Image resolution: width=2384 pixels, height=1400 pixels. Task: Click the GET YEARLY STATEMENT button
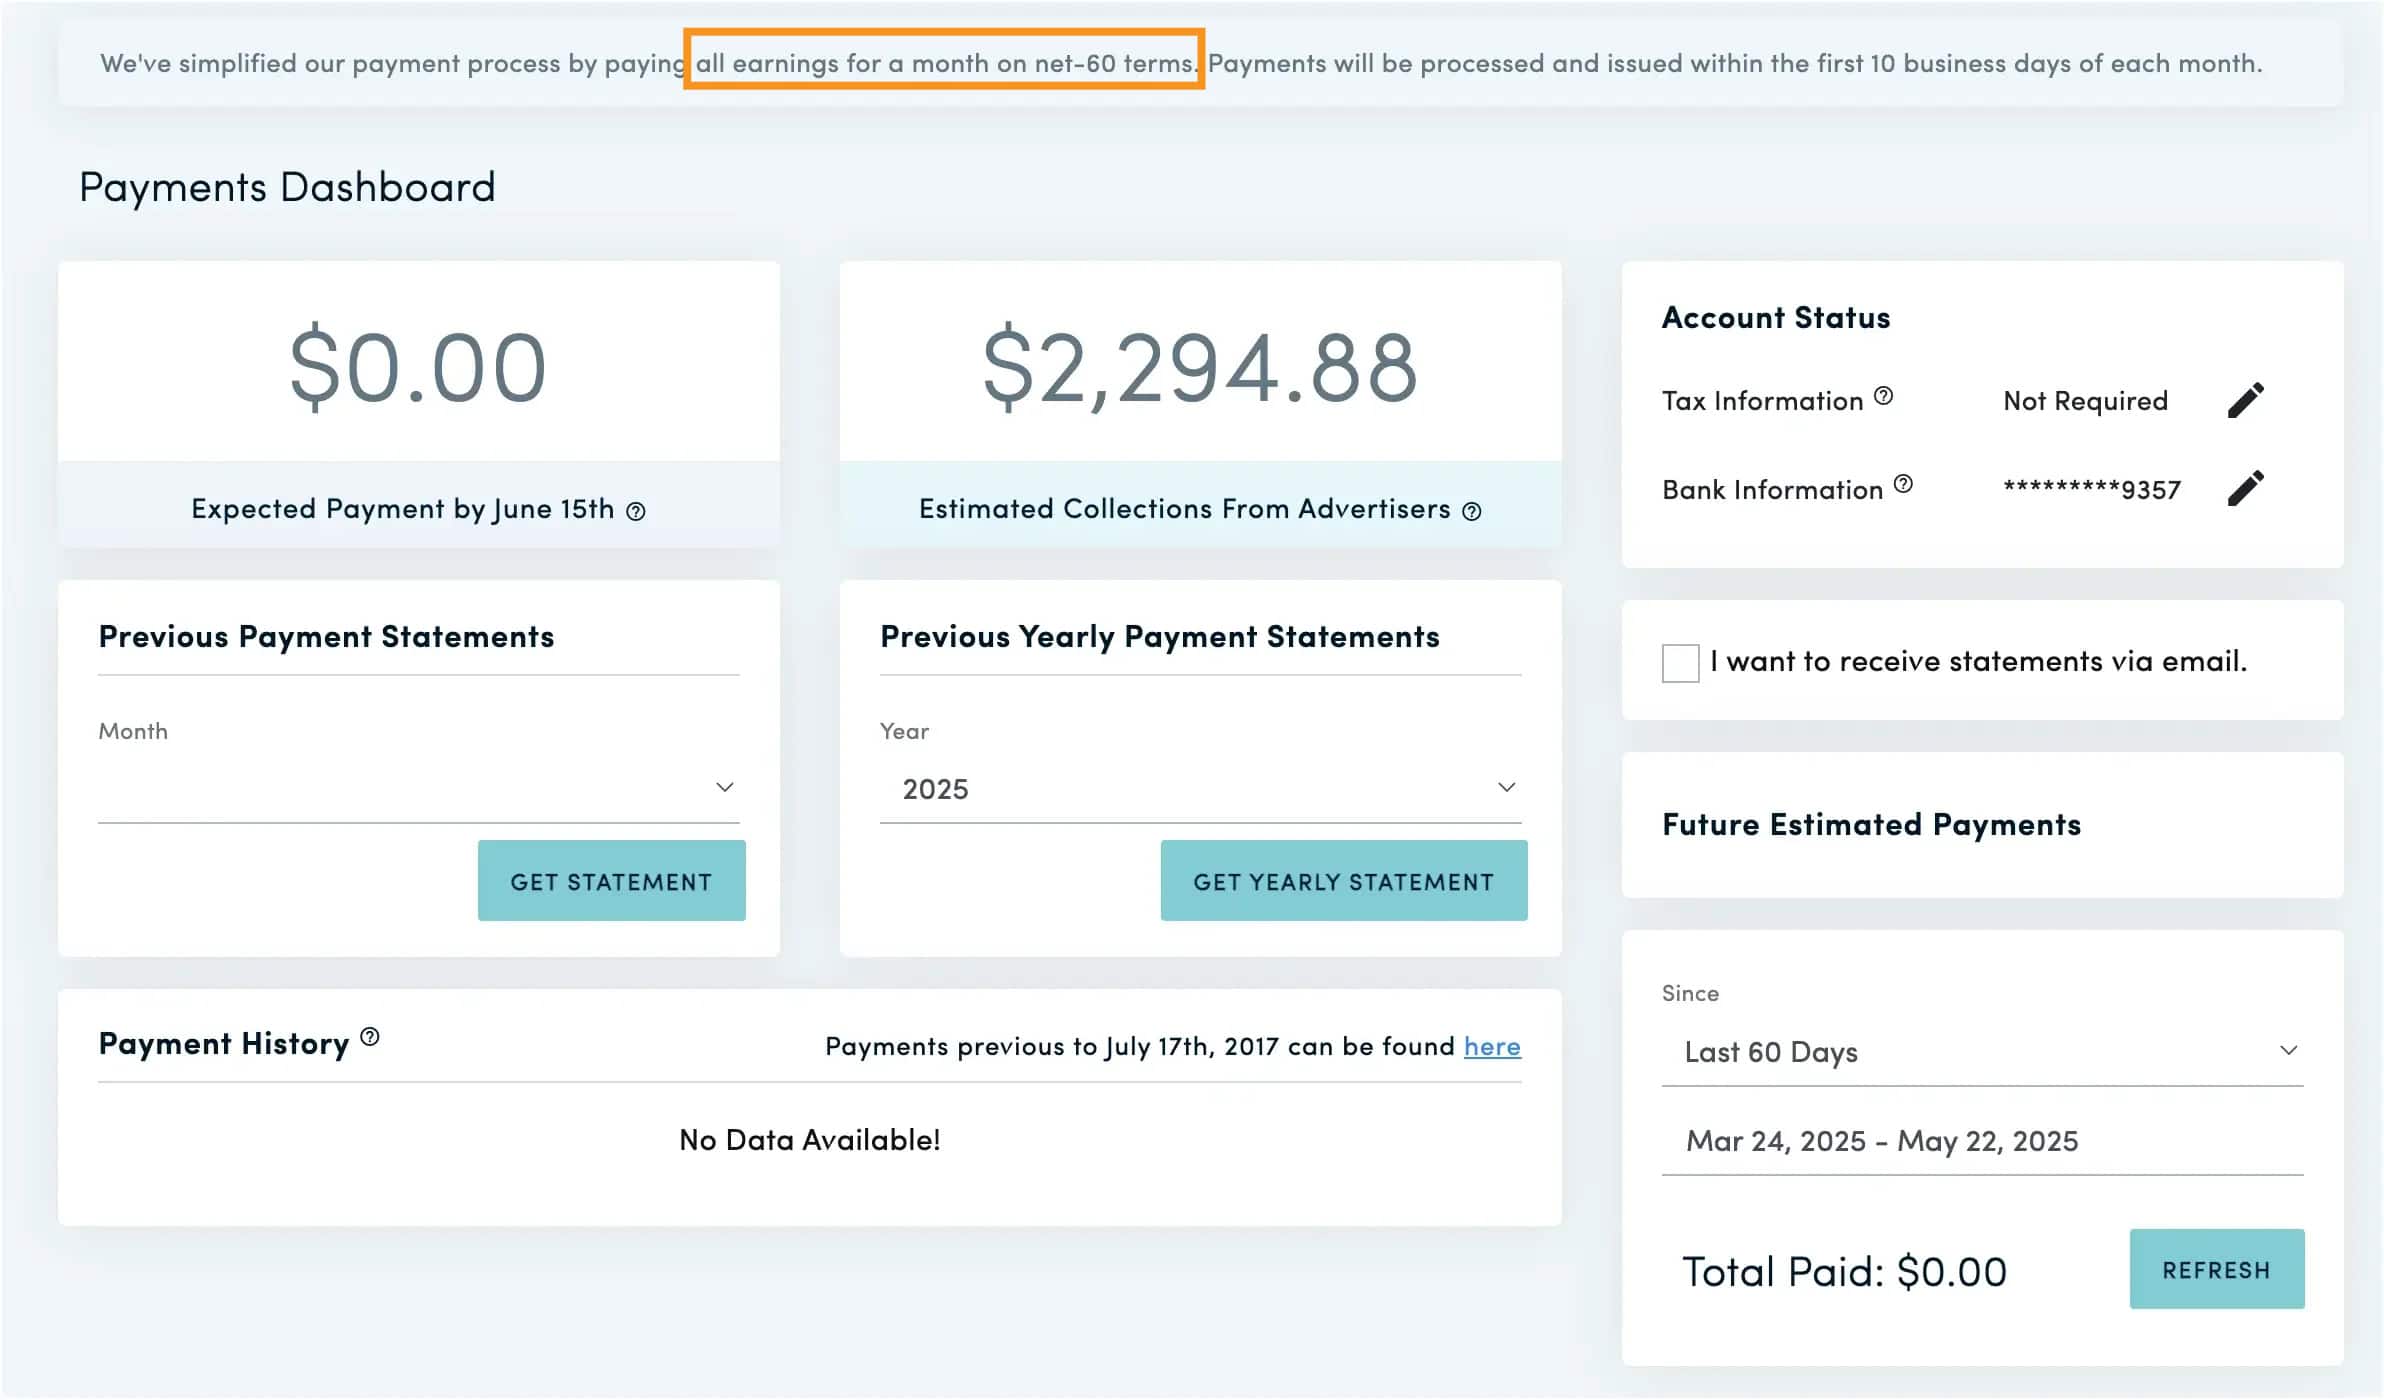pyautogui.click(x=1343, y=881)
